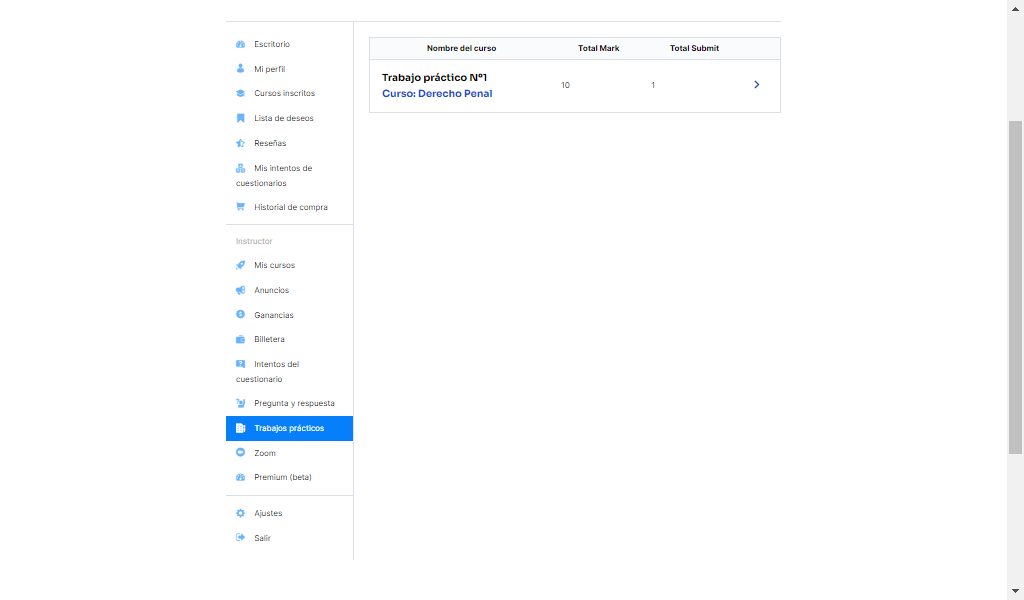Click the Cursos inscritos graduation cap icon
The height and width of the screenshot is (600, 1024).
240,93
